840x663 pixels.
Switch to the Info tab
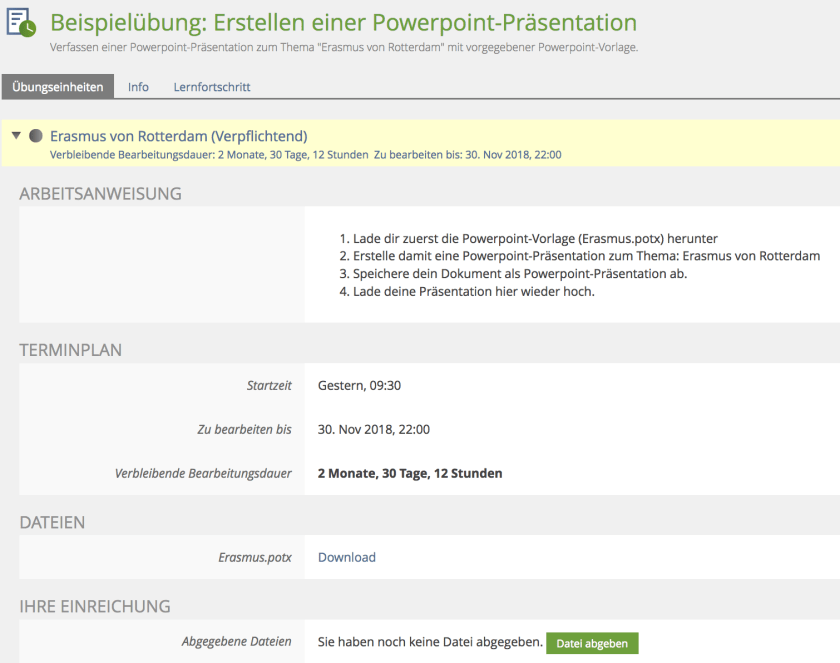(x=138, y=87)
